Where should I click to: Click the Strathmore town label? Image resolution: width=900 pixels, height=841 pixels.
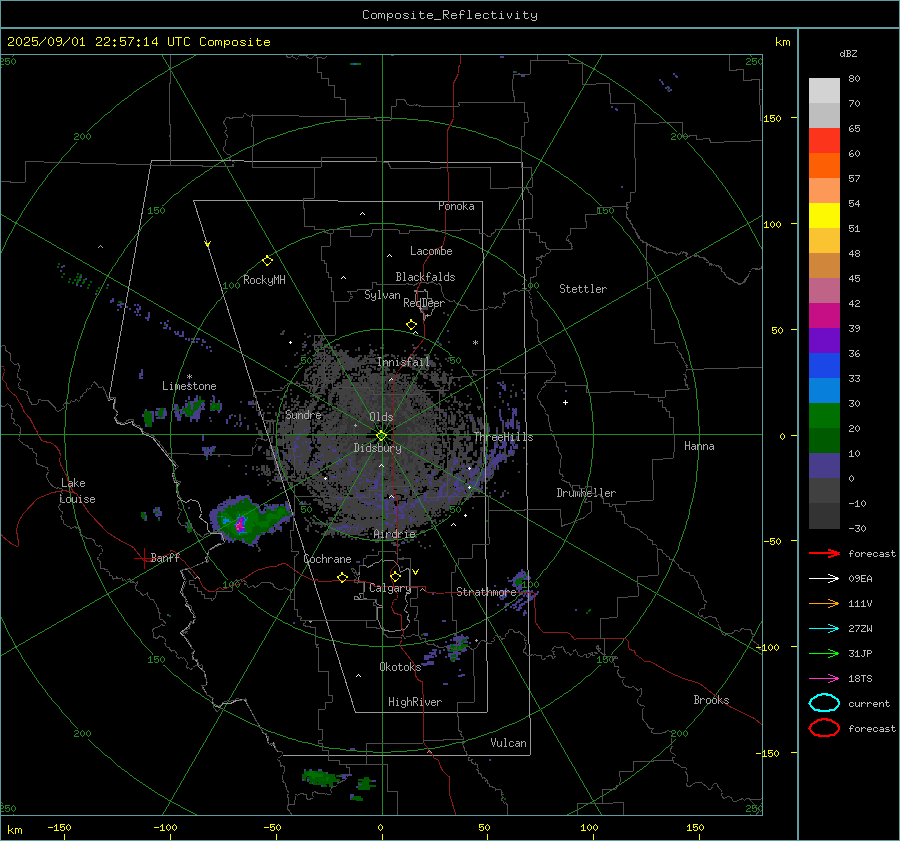tap(486, 592)
